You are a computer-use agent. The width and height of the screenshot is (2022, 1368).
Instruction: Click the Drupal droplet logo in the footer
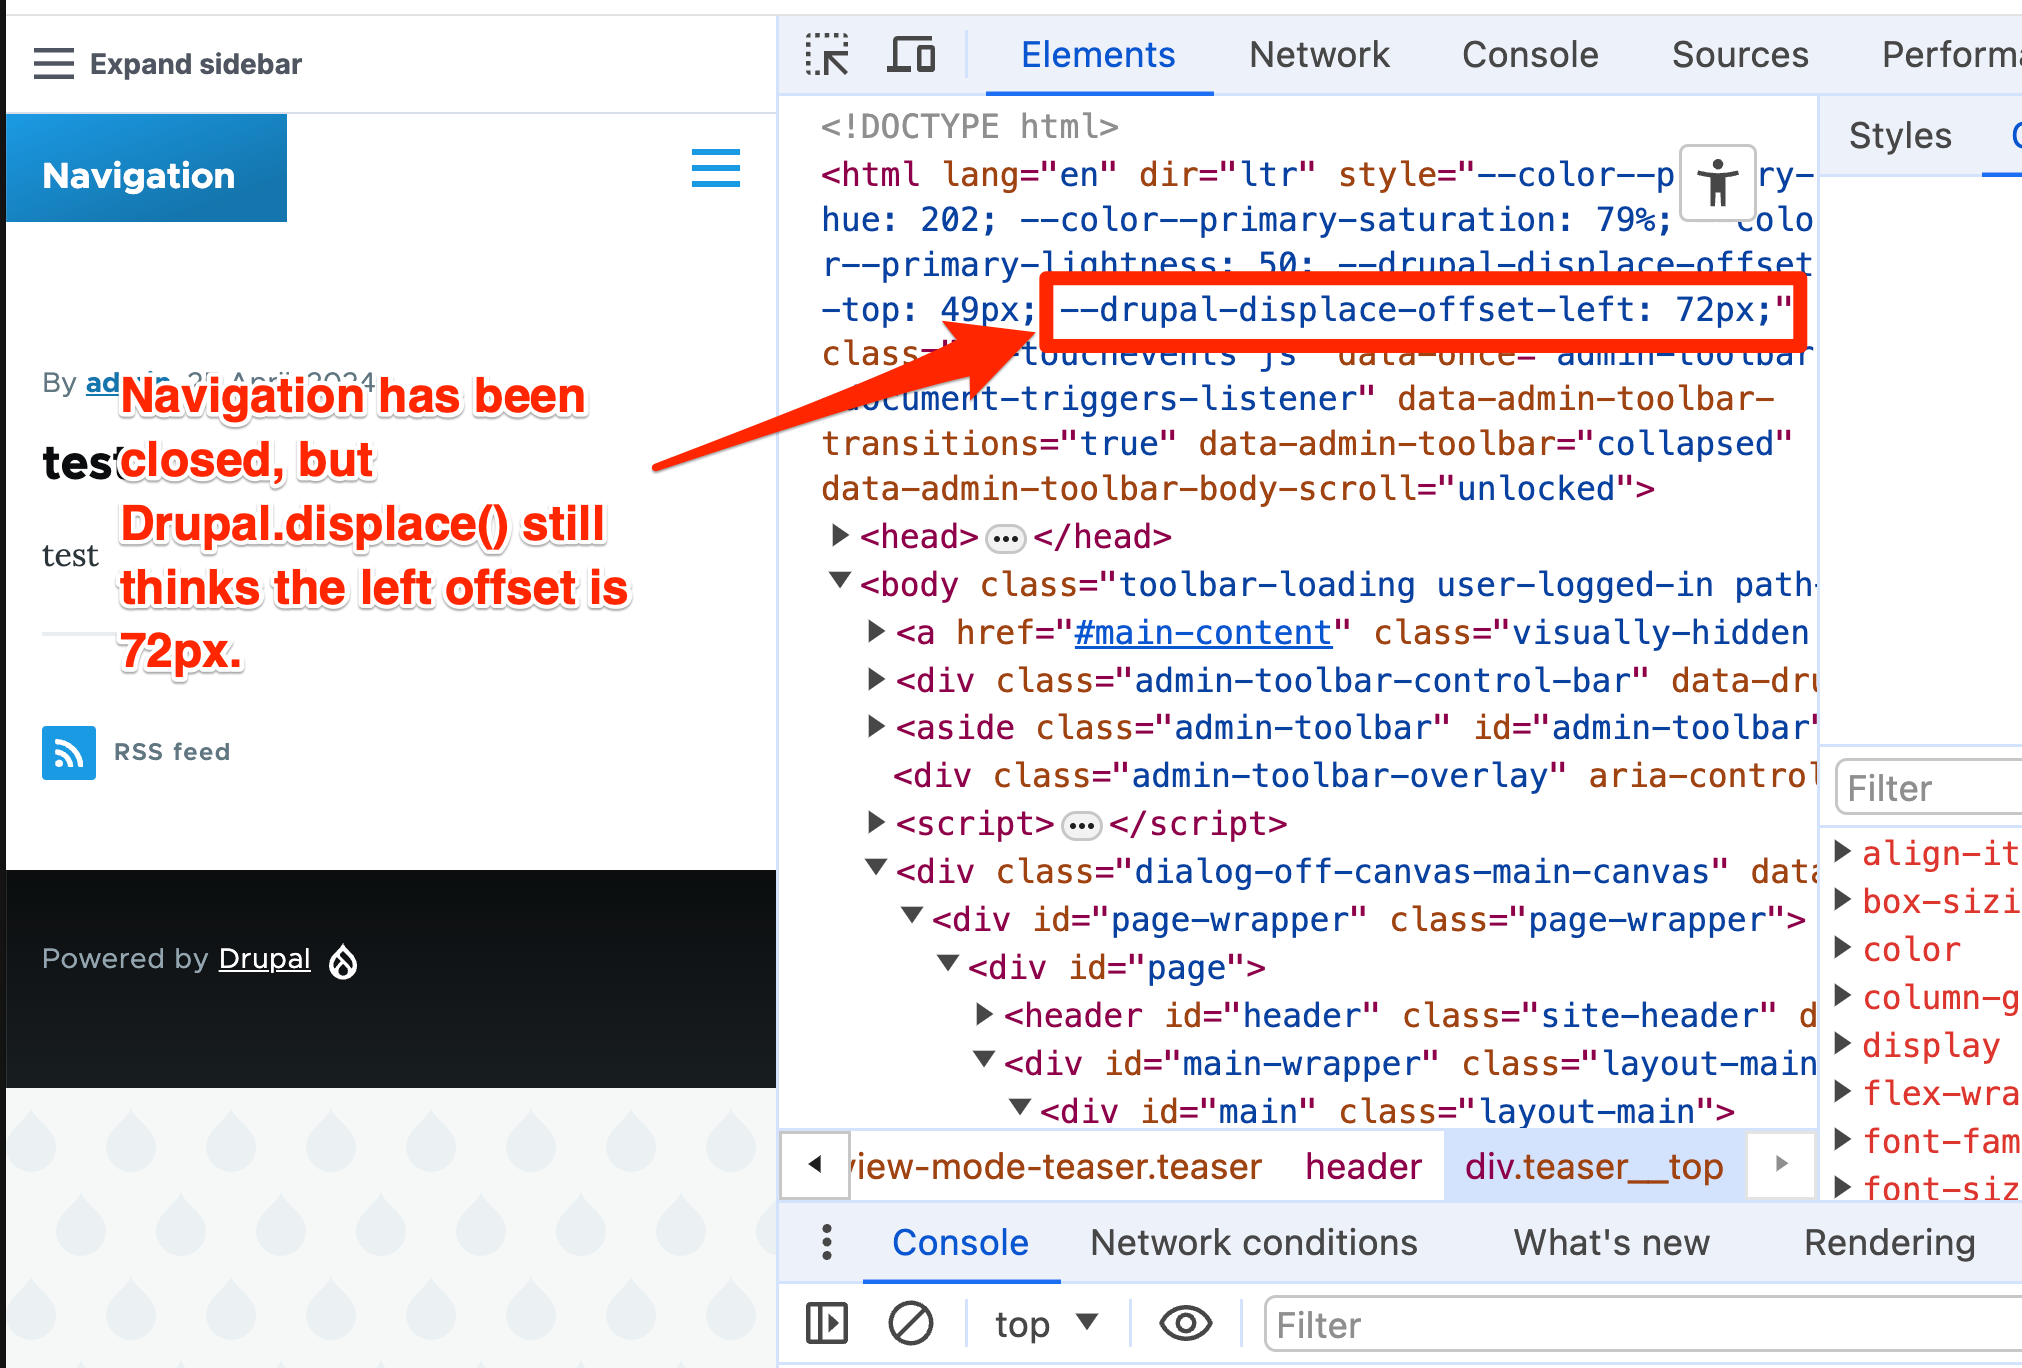click(343, 960)
